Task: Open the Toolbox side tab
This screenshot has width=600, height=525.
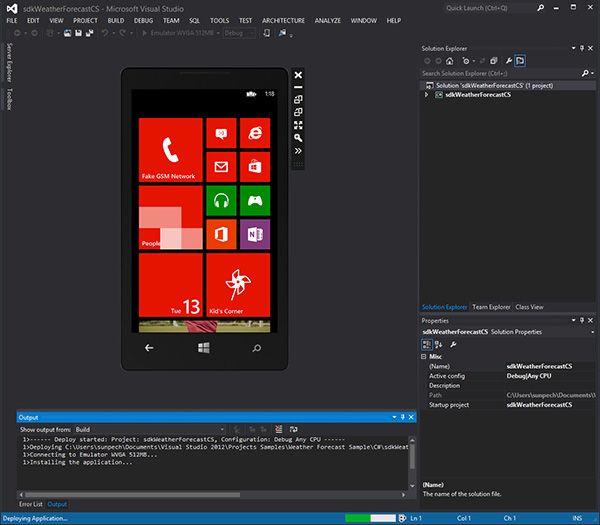Action: coord(10,99)
